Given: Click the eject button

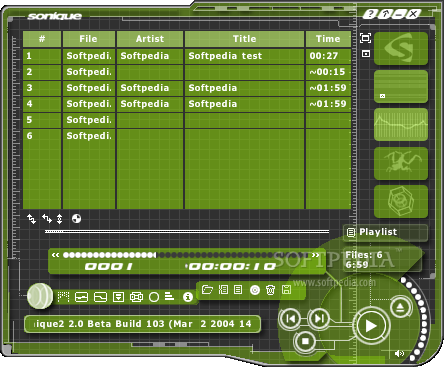Looking at the screenshot, I should coord(400,307).
